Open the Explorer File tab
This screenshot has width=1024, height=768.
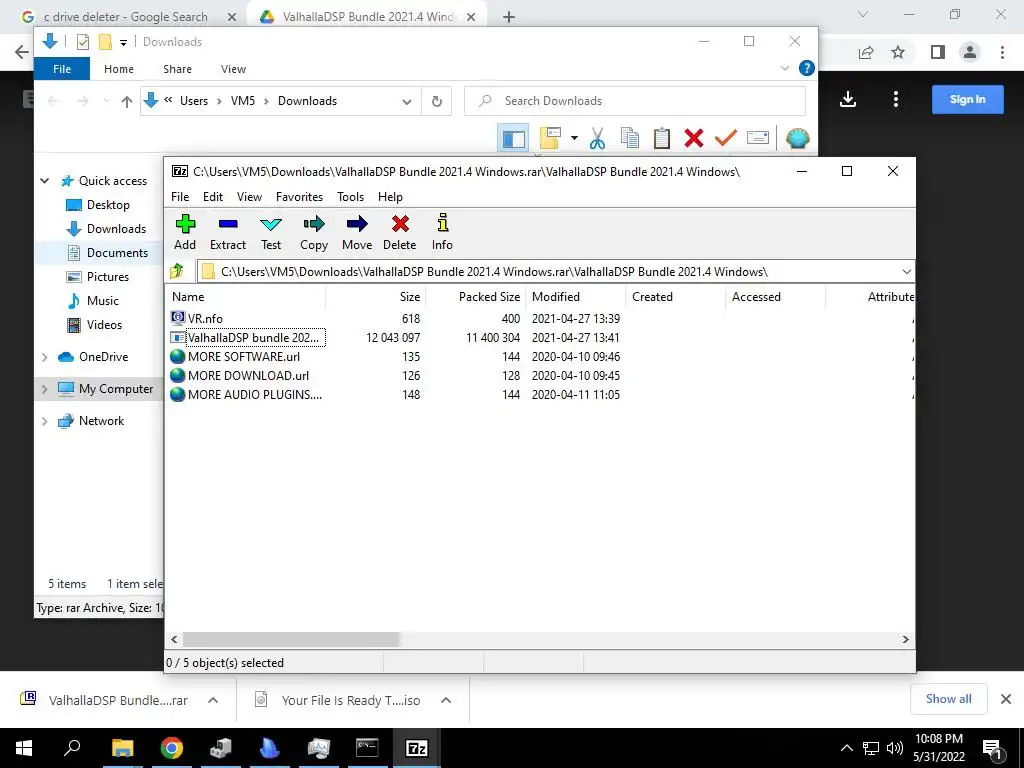(x=62, y=69)
